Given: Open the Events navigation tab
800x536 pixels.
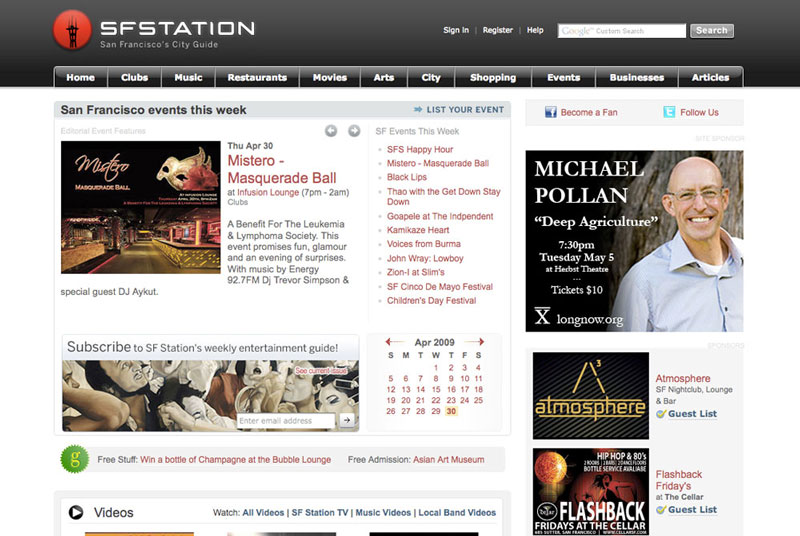Looking at the screenshot, I should [x=563, y=77].
